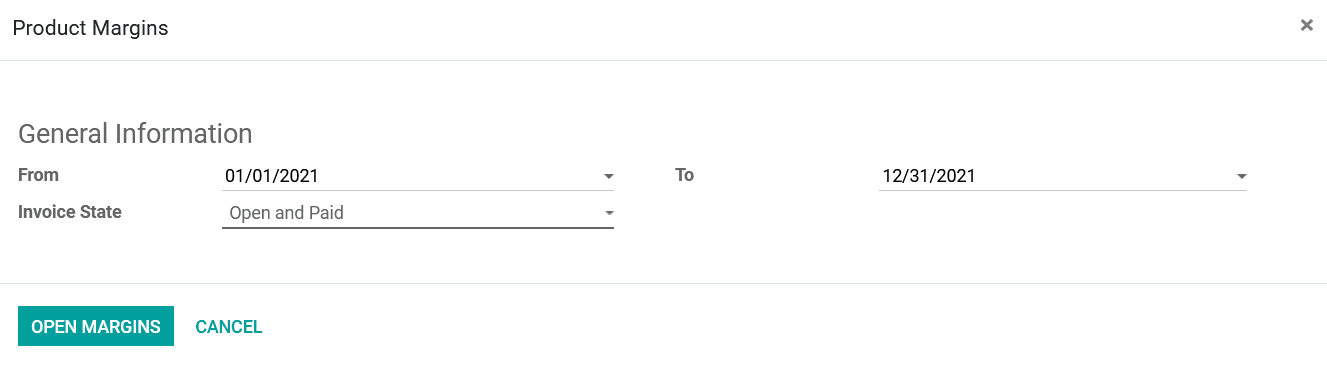Click the Product Margins dialog title
This screenshot has width=1327, height=371.
90,29
